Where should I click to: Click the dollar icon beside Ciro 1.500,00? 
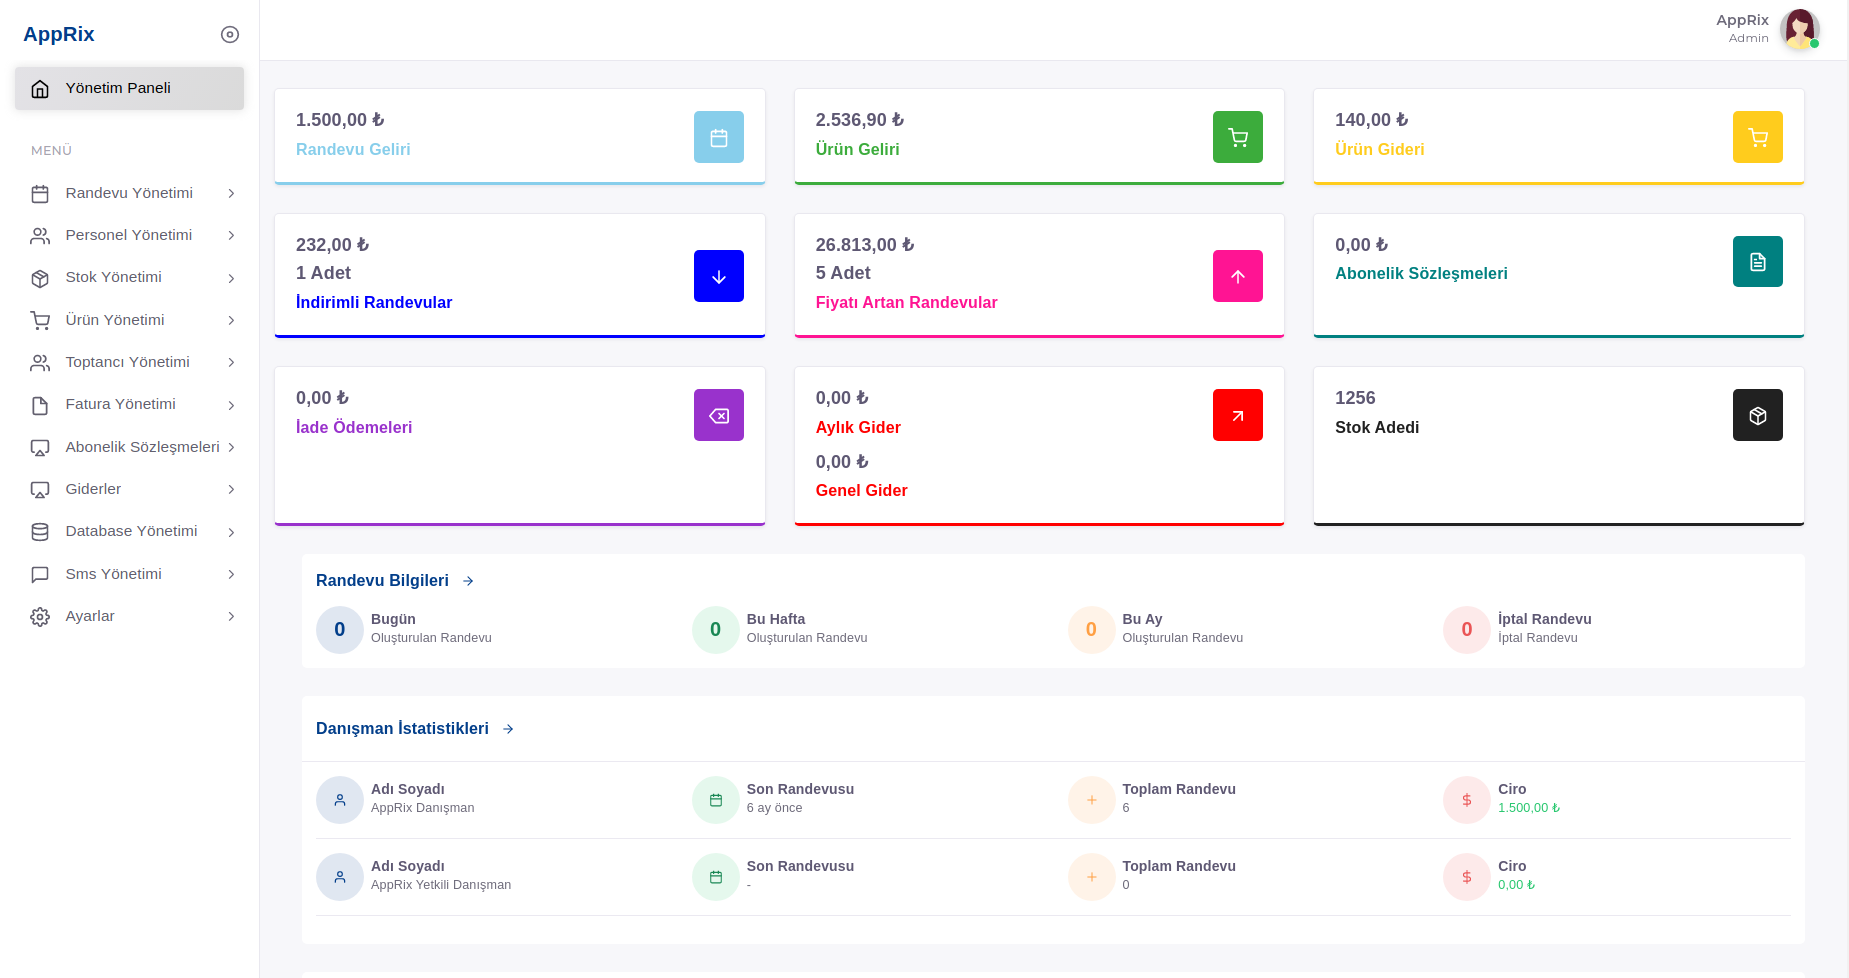pyautogui.click(x=1467, y=800)
